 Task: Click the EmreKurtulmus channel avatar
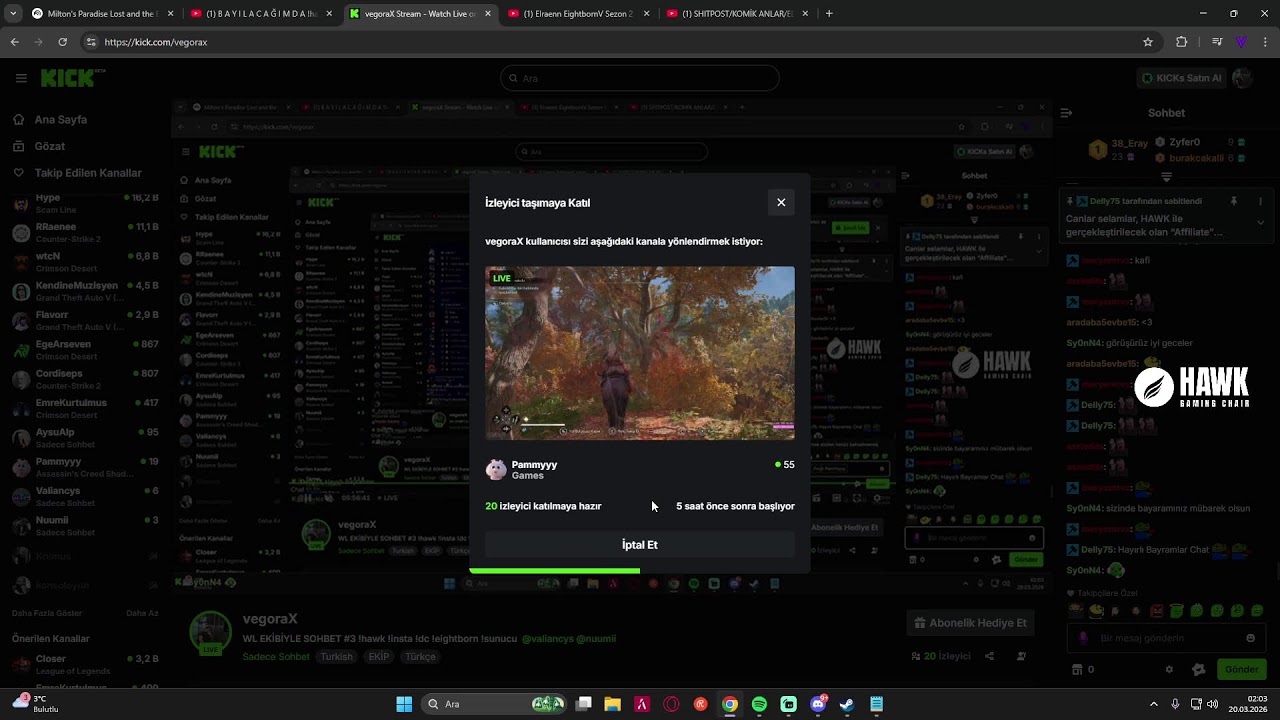(x=21, y=409)
